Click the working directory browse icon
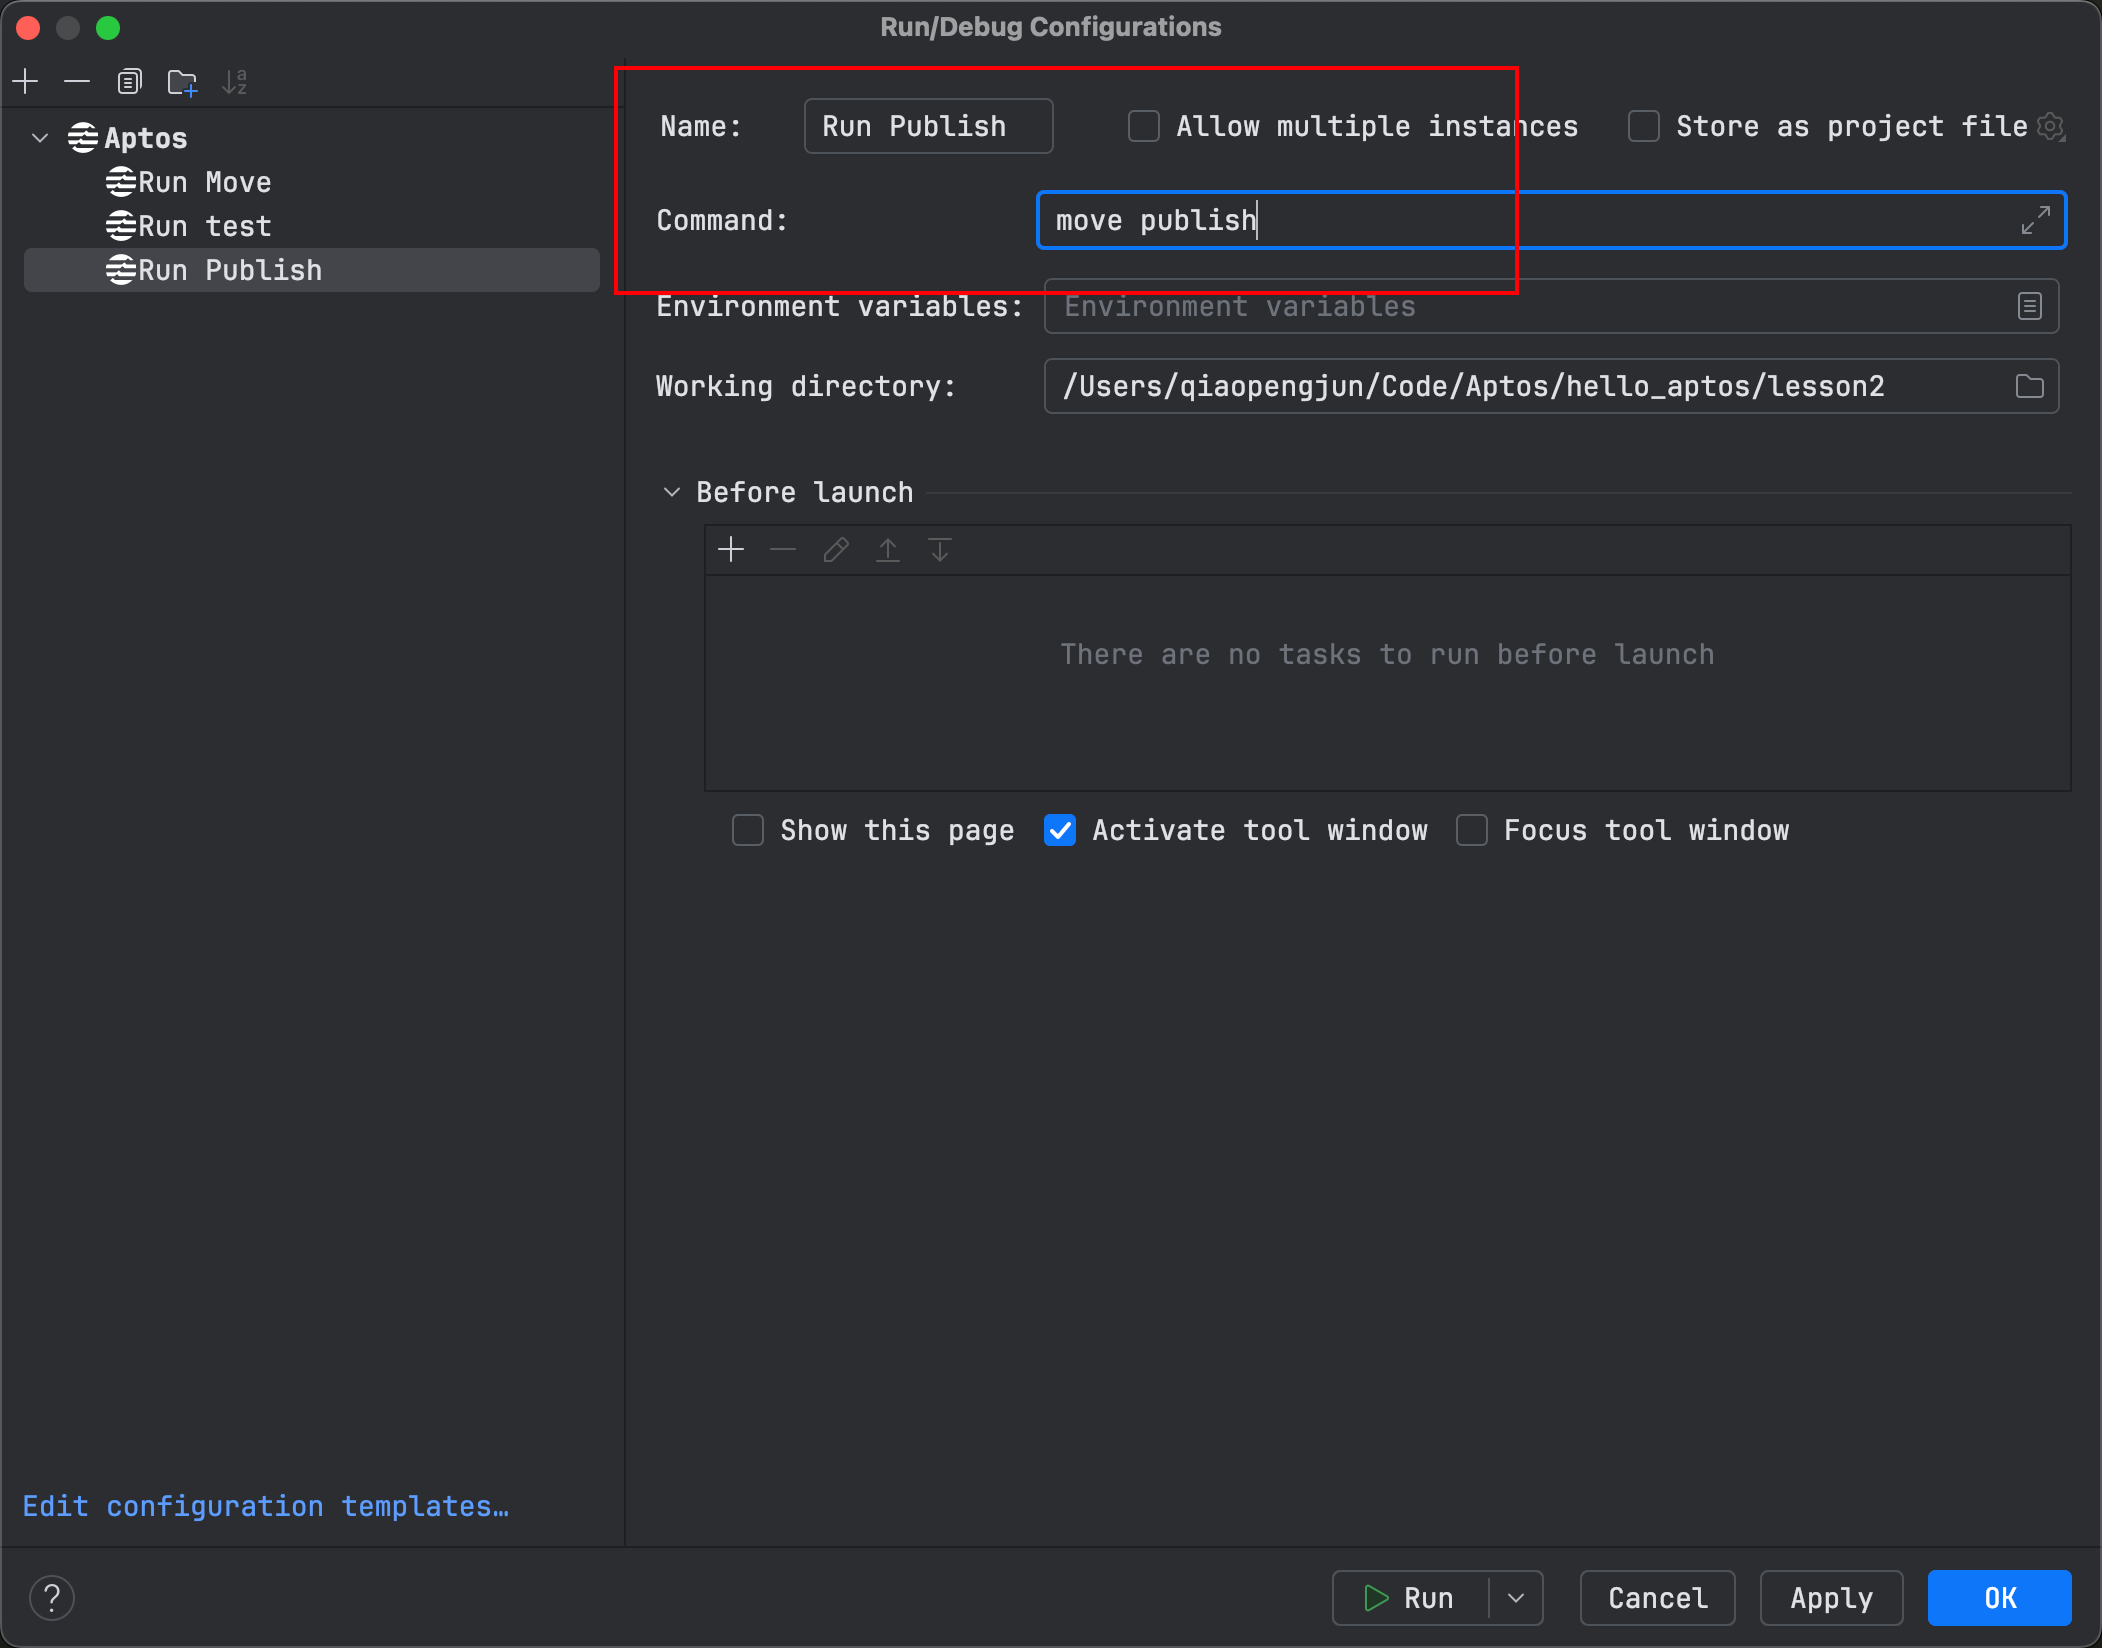 click(x=2029, y=384)
